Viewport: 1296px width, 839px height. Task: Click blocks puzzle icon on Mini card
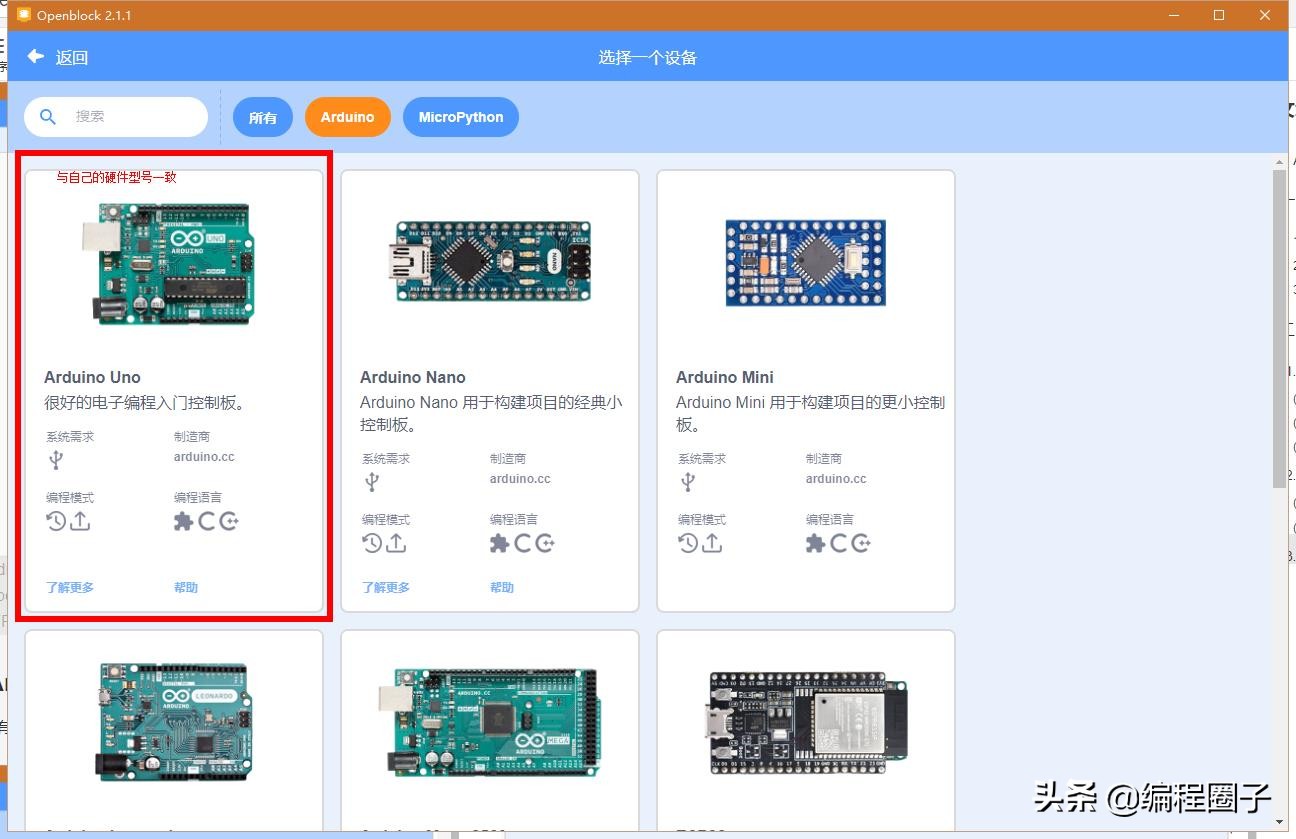[815, 543]
